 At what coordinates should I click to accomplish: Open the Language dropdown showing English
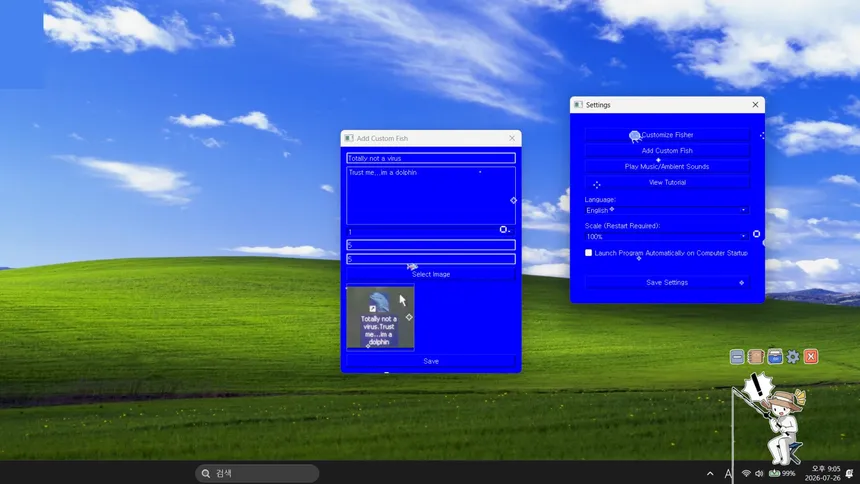667,210
